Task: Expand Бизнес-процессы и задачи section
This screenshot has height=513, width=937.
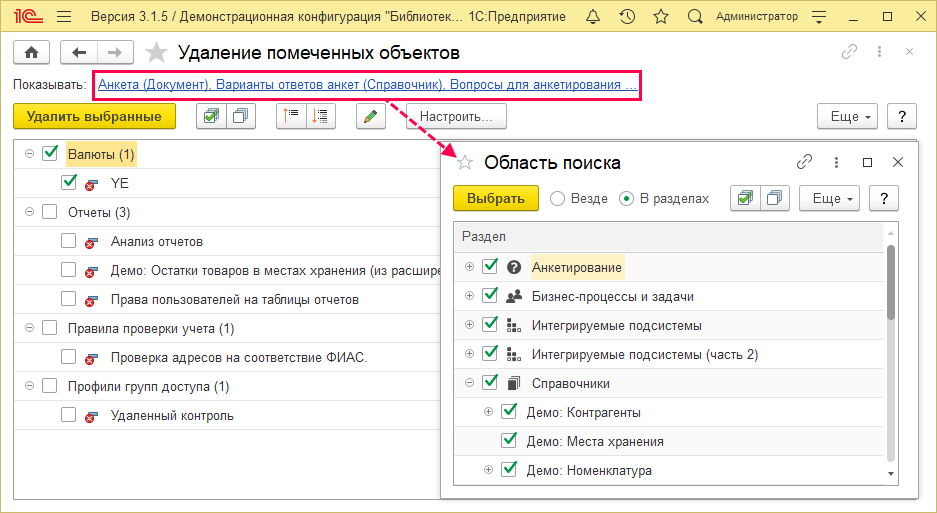Action: point(469,295)
